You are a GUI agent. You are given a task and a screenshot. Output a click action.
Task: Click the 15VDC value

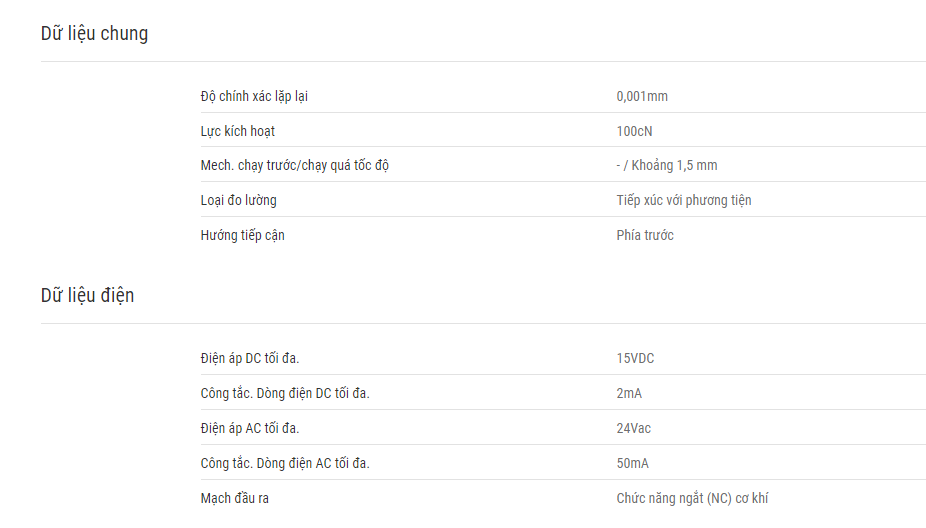pyautogui.click(x=635, y=358)
